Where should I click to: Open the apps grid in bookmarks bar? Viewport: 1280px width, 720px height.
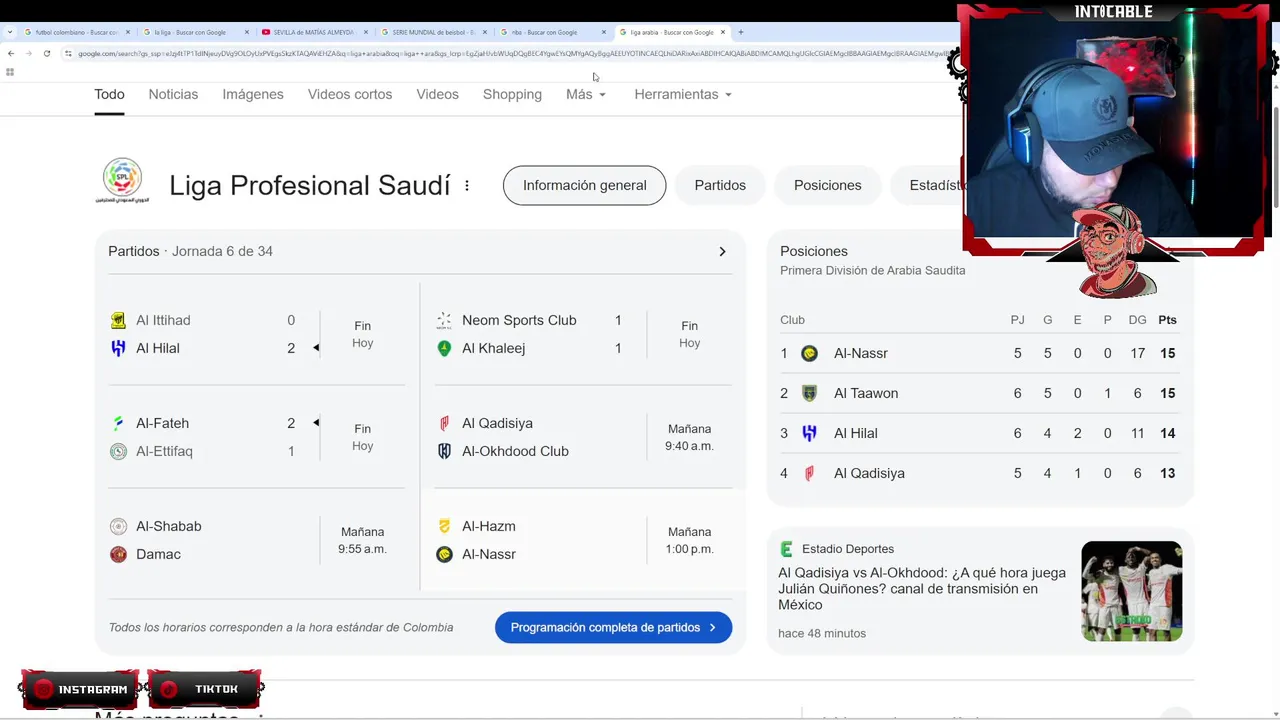pos(10,72)
